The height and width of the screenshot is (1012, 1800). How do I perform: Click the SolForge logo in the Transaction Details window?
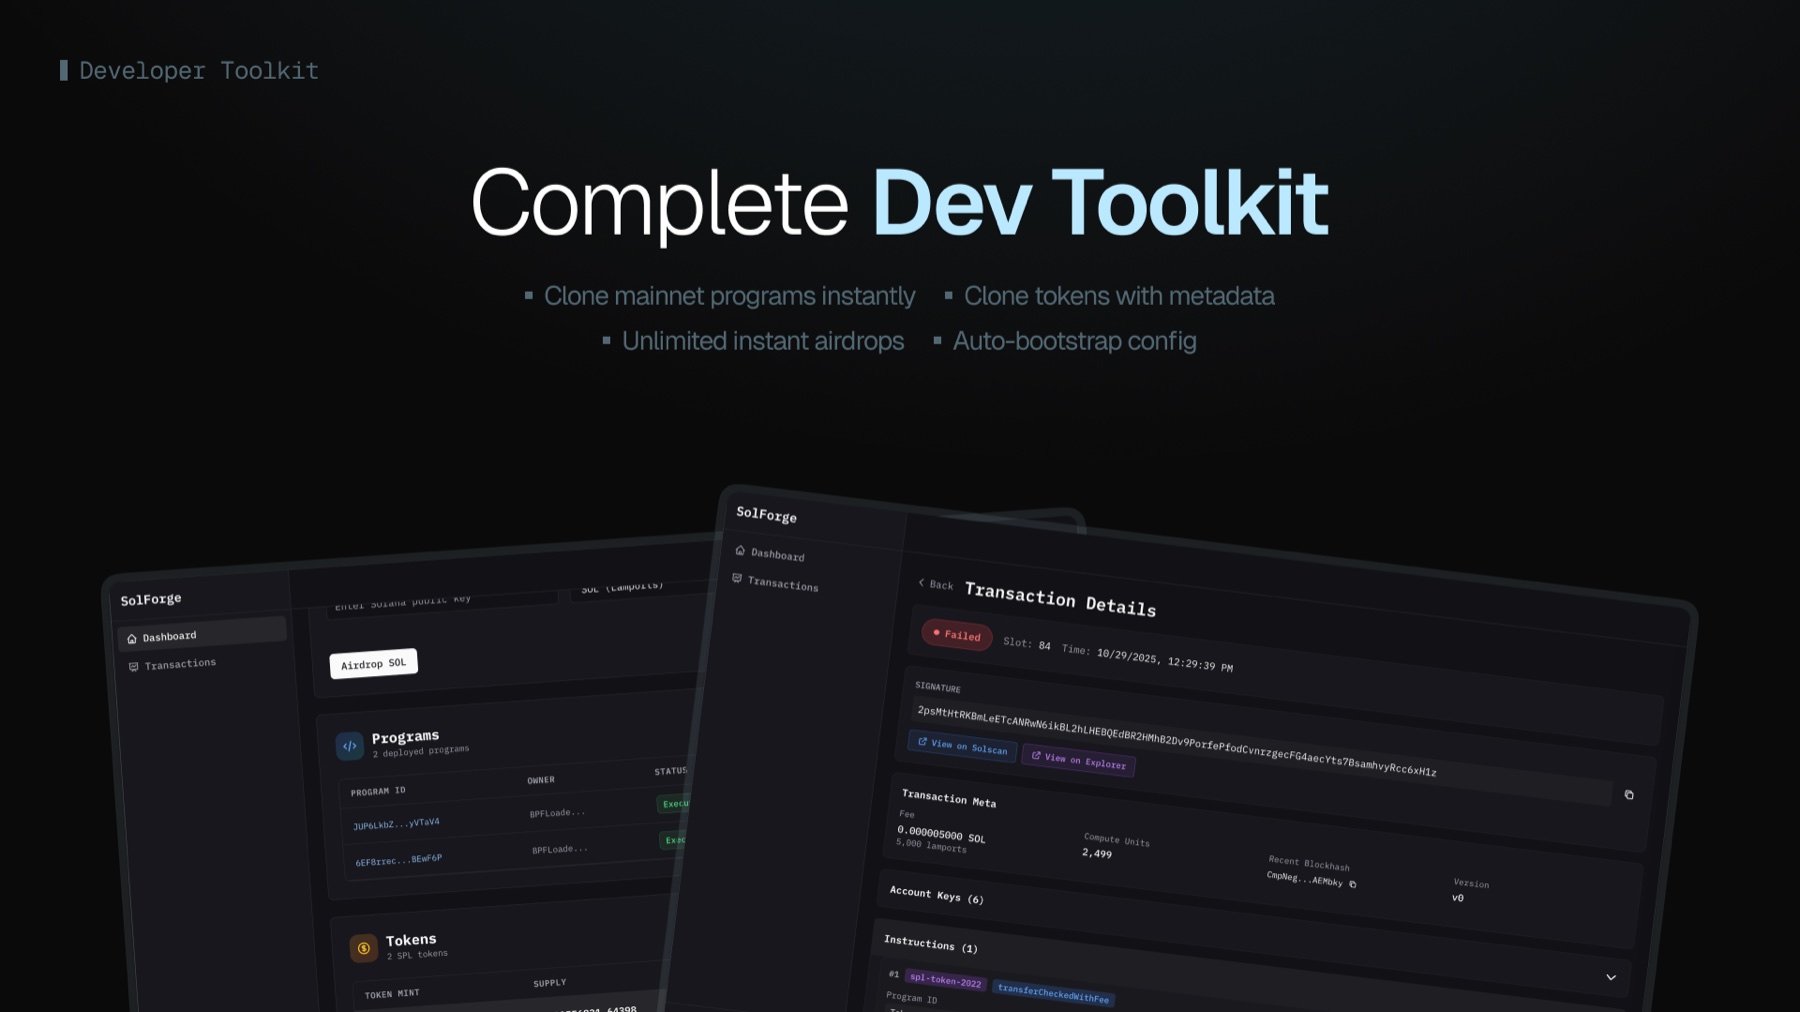pyautogui.click(x=766, y=515)
